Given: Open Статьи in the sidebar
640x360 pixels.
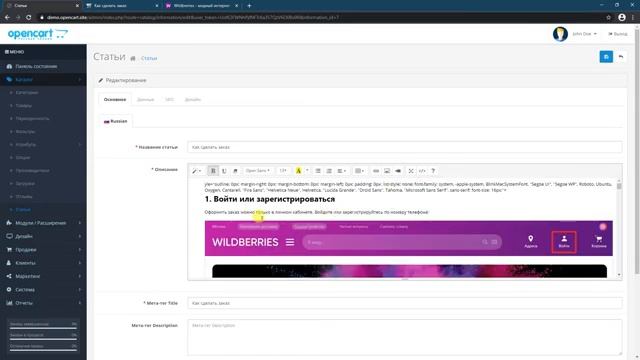Looking at the screenshot, I should 43,209.
